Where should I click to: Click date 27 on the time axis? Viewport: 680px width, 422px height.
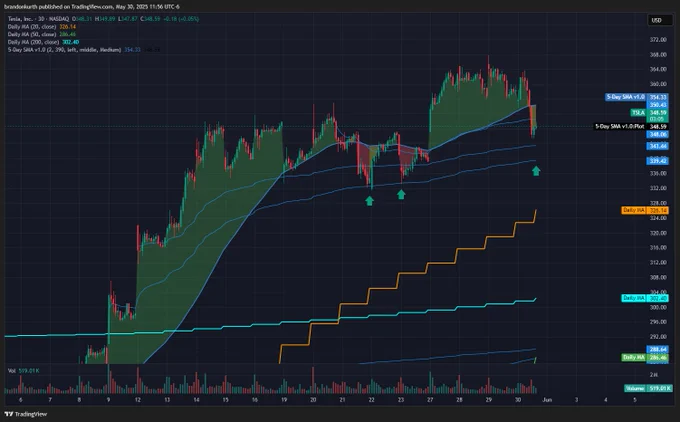point(430,400)
